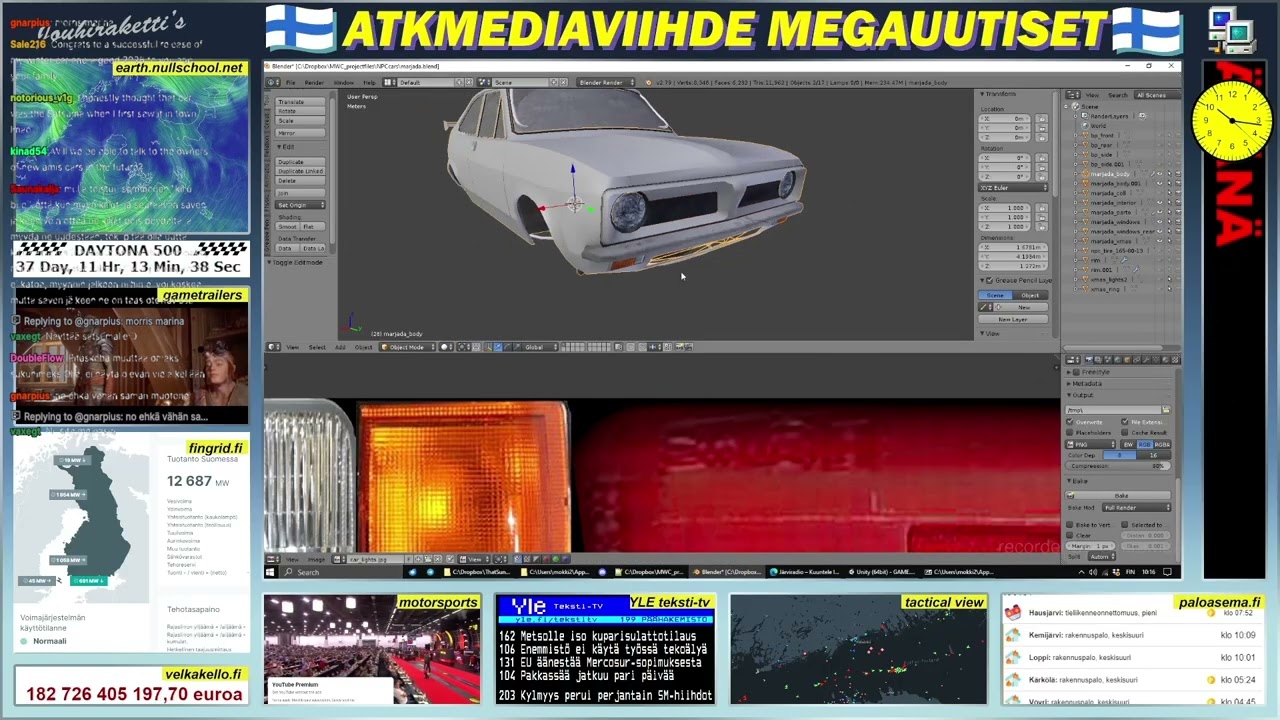Open the XYZ Euler rotation mode dropdown
Image resolution: width=1280 pixels, height=720 pixels.
1013,188
